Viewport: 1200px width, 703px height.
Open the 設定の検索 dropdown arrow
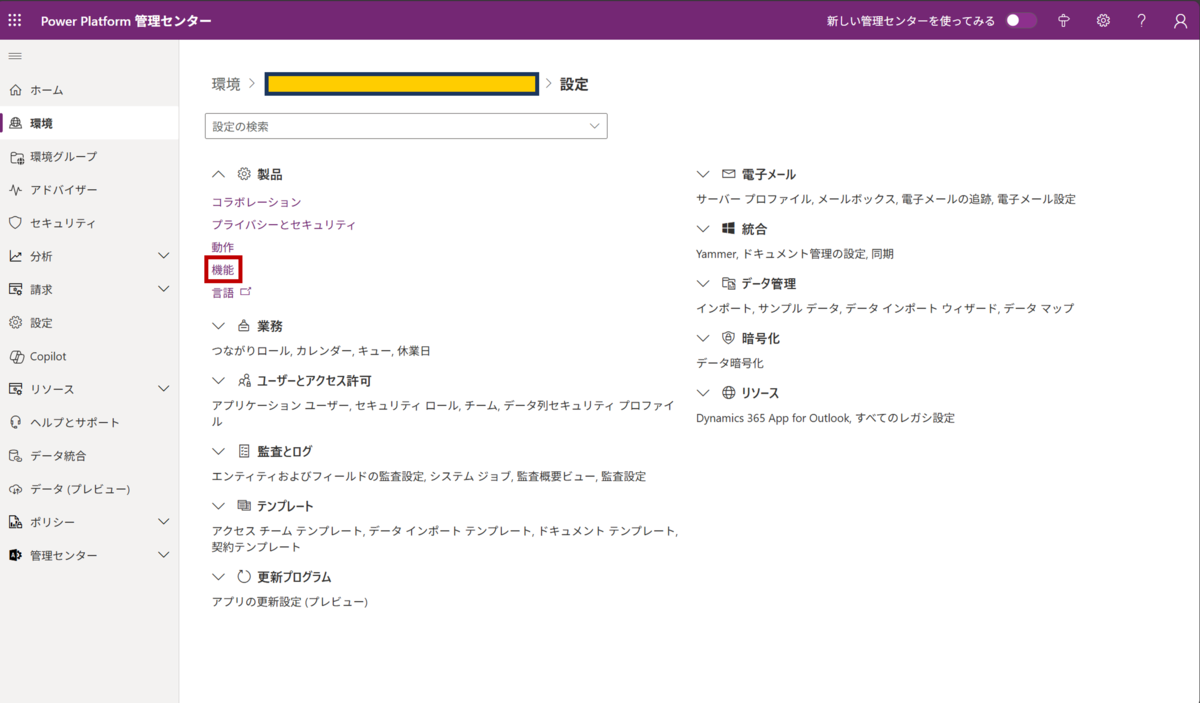(595, 126)
